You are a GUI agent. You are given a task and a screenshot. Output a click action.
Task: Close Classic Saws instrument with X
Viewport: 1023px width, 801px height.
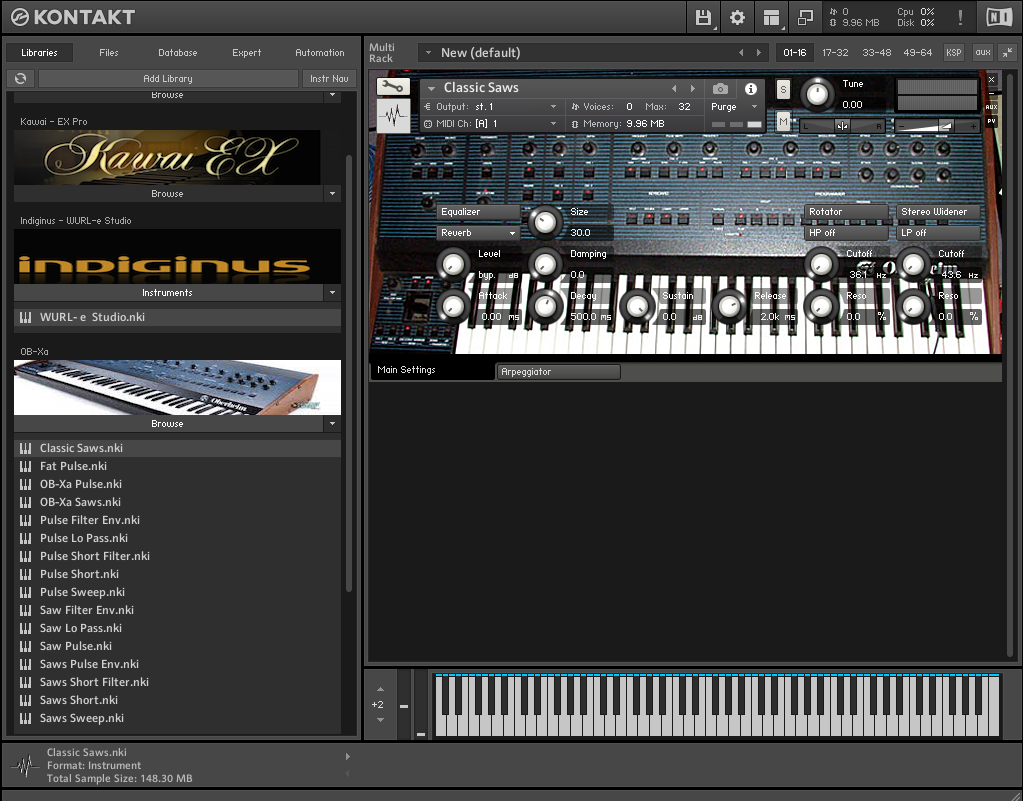[x=991, y=80]
